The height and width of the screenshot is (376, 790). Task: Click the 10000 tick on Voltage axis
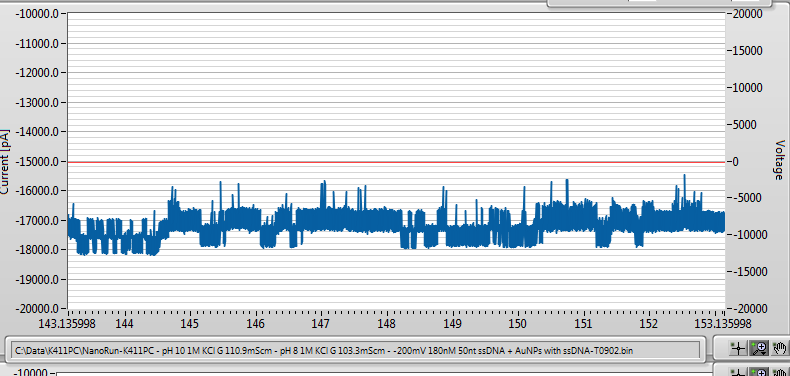(x=748, y=87)
